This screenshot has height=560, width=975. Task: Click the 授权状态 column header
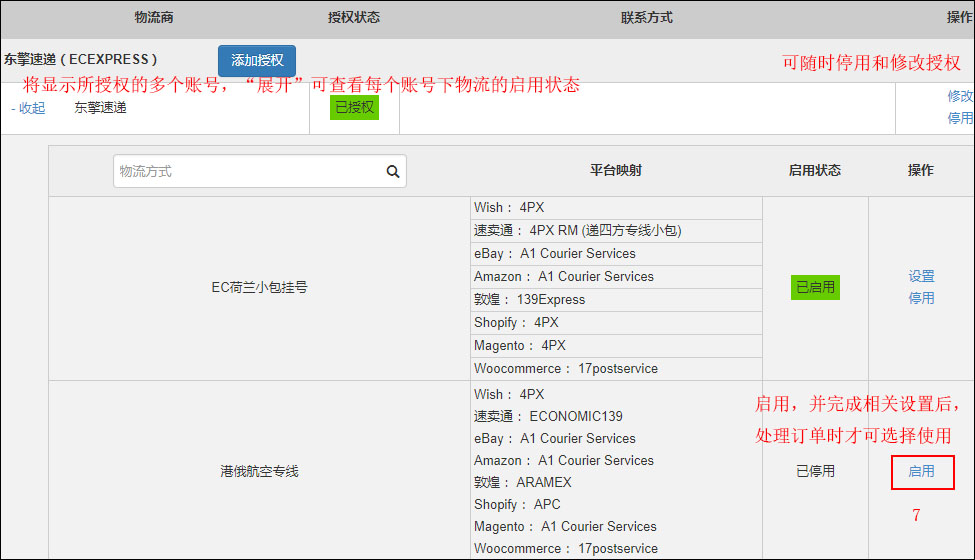click(354, 17)
